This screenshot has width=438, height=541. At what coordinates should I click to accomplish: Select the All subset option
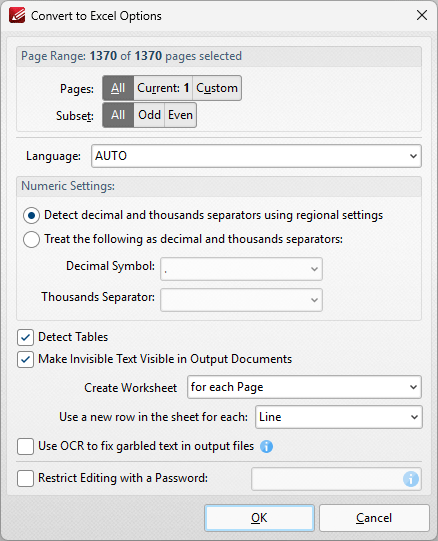coord(118,115)
